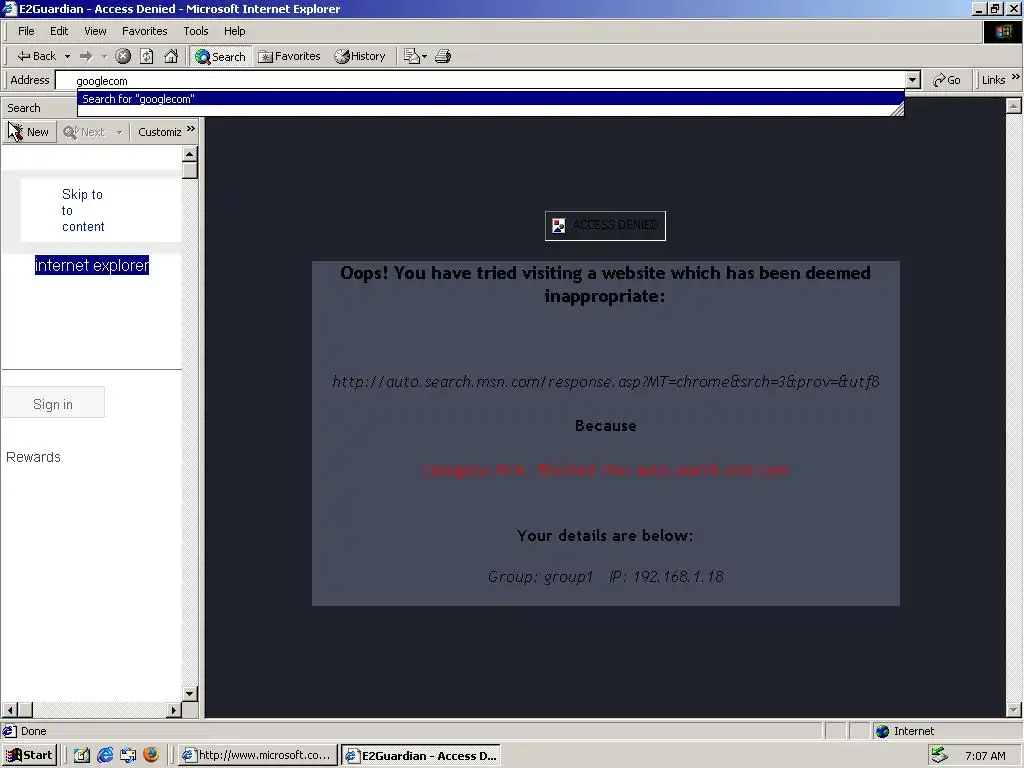
Task: Click the Show Desktop quick launch icon
Action: [82, 756]
